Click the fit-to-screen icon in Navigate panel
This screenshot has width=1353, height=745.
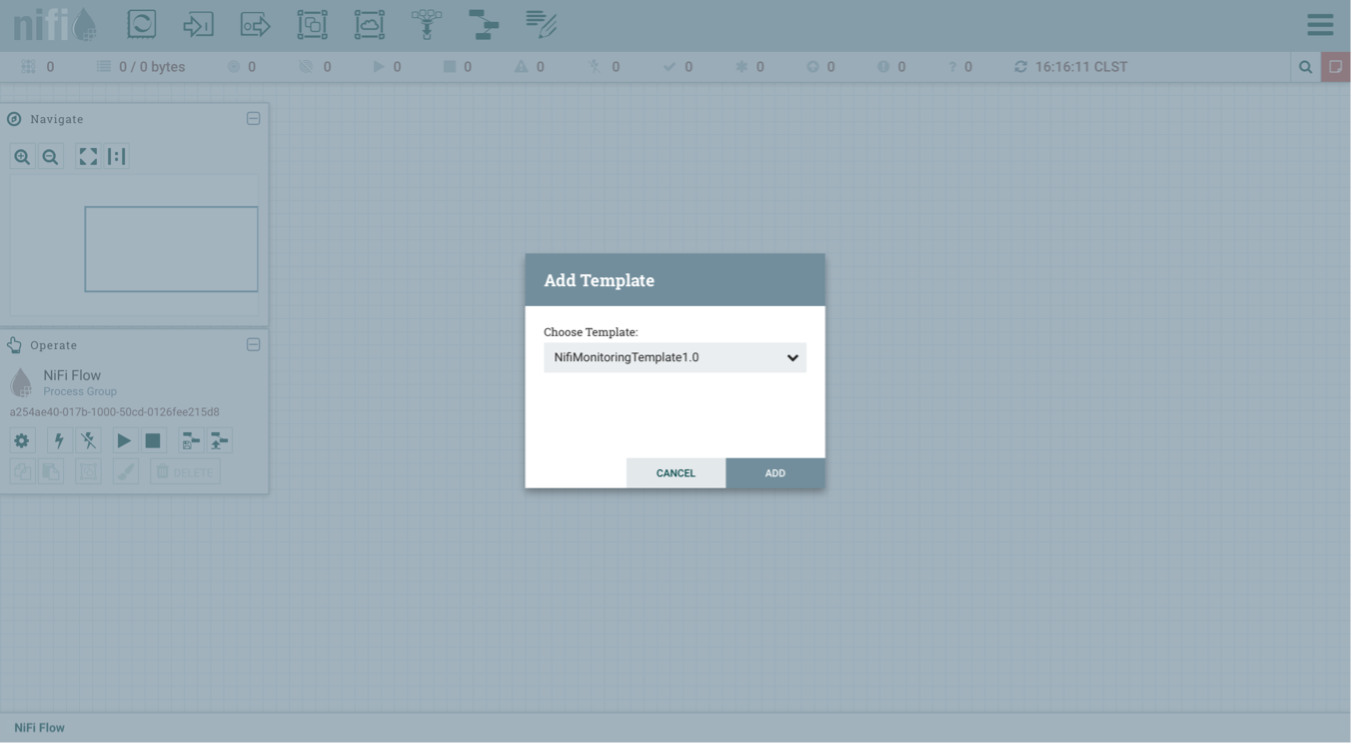88,156
